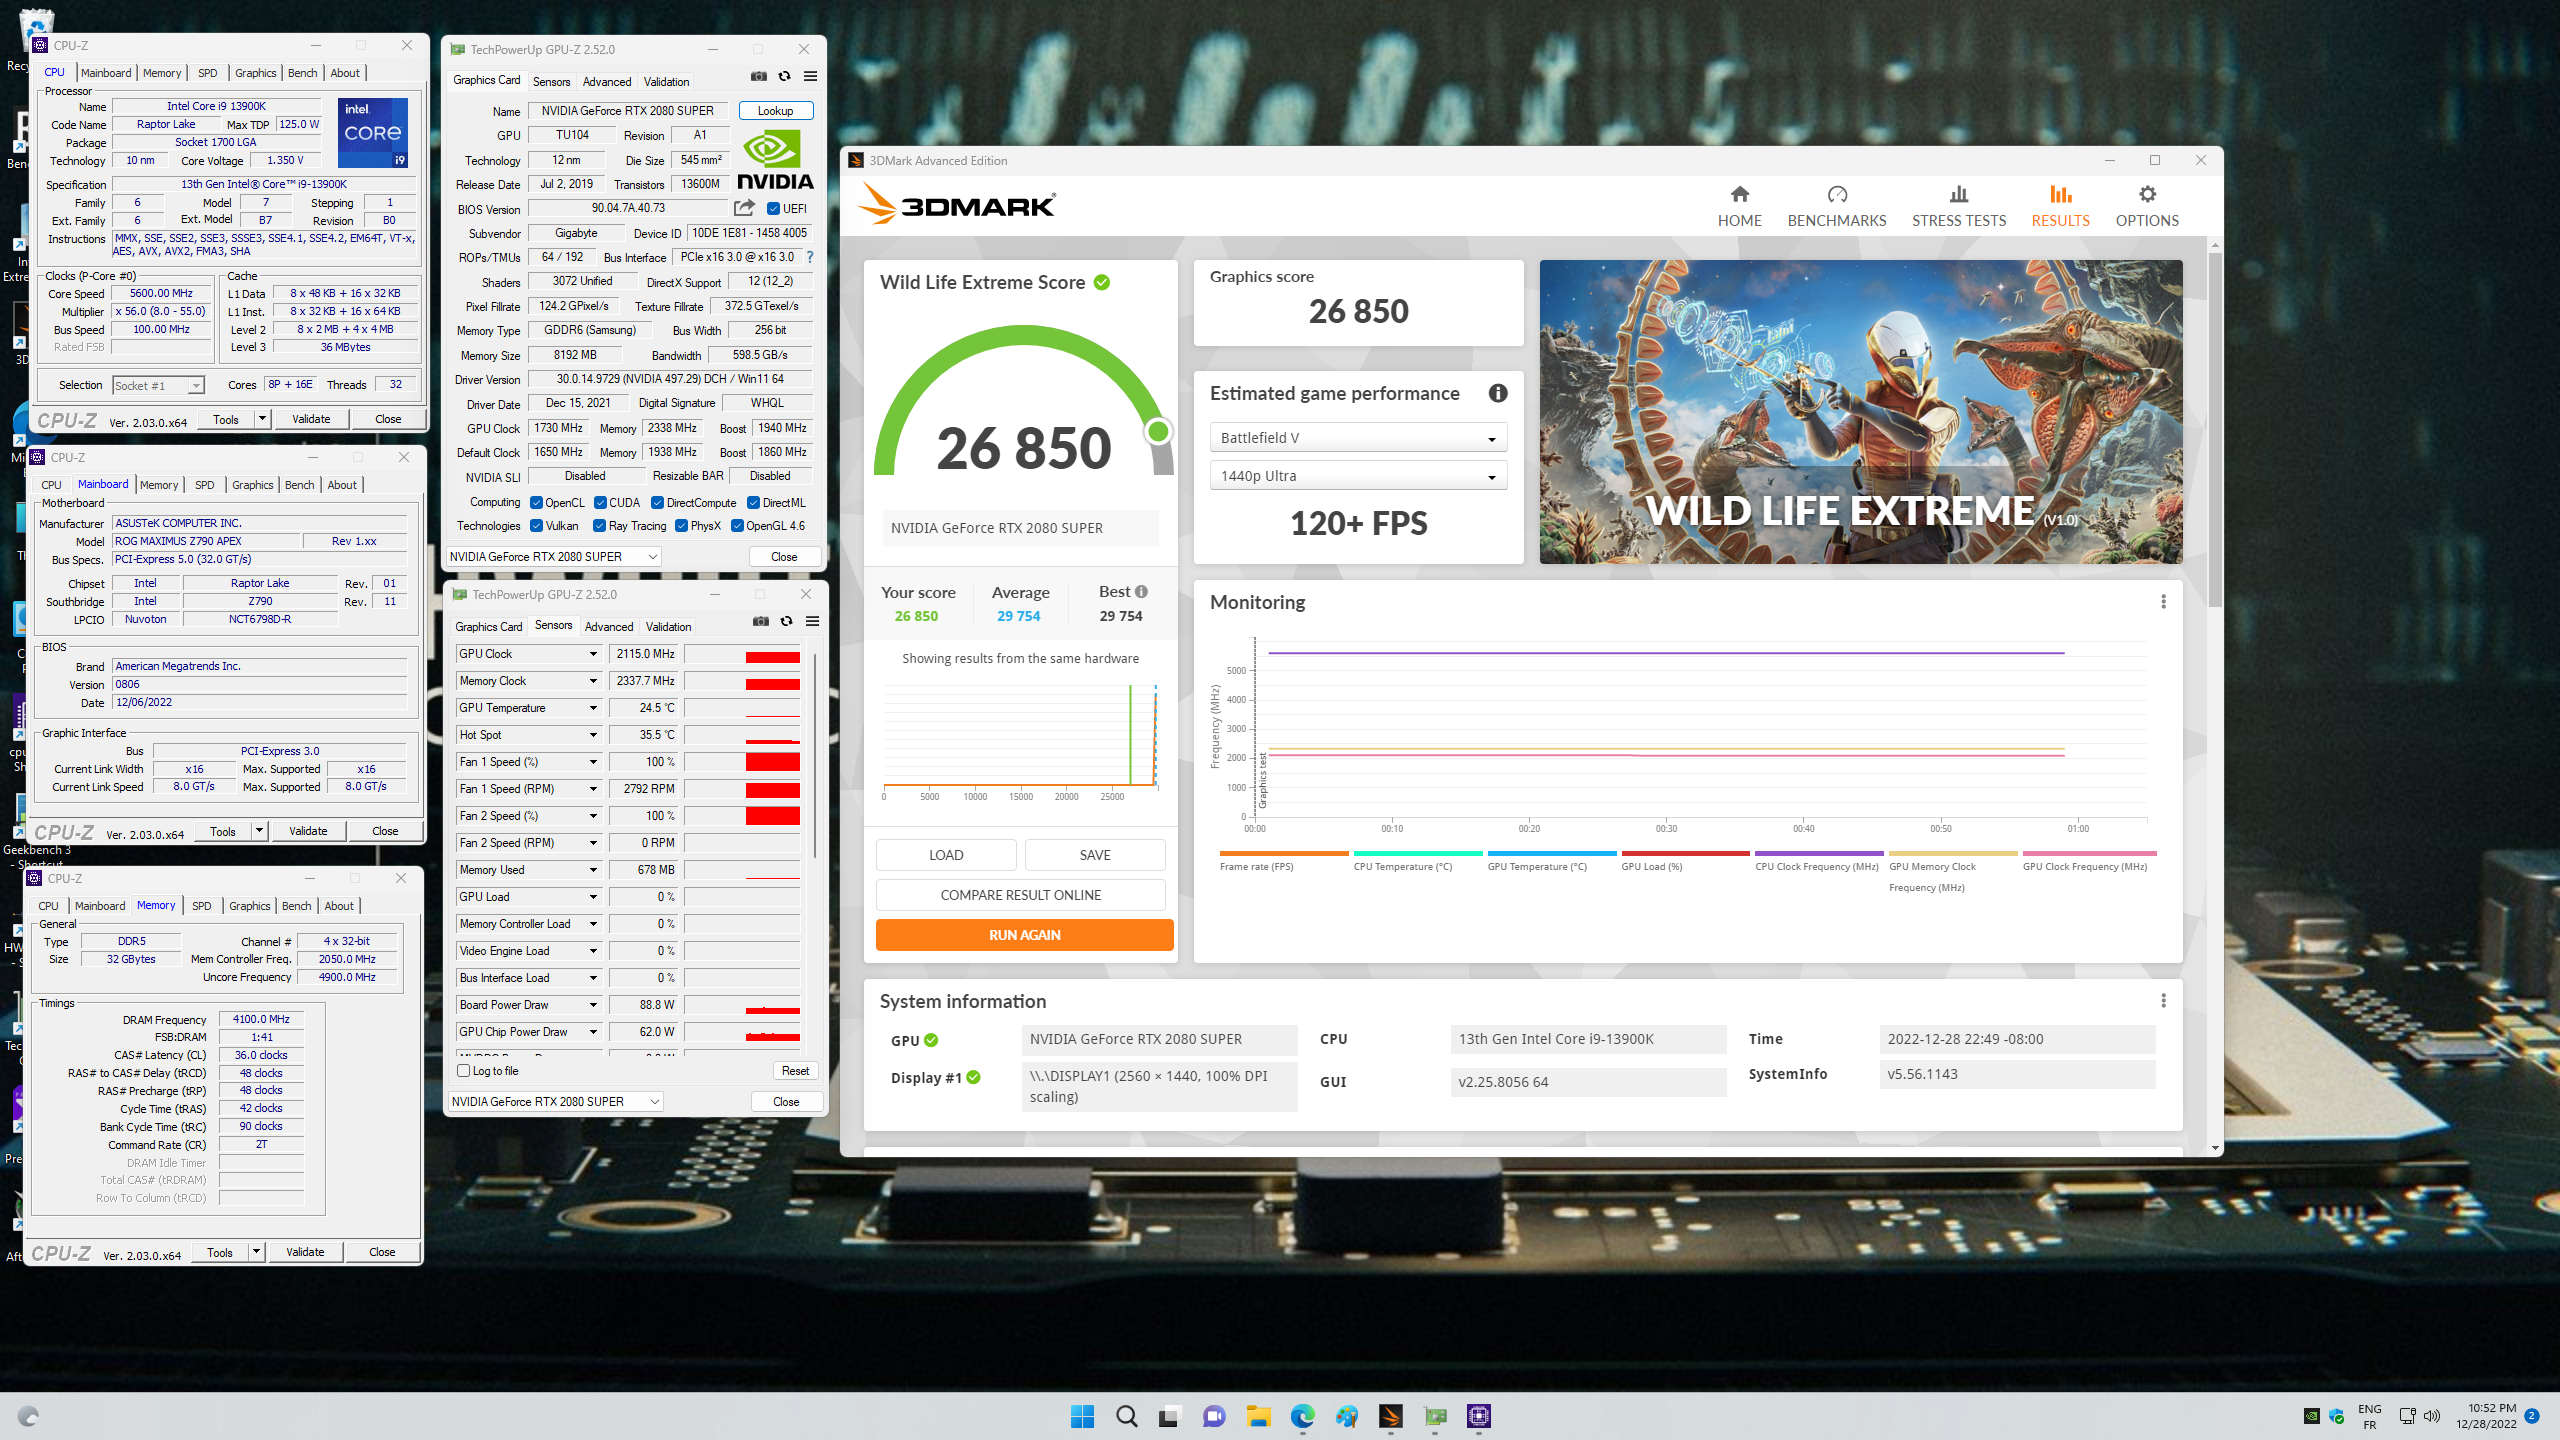Viewport: 2560px width, 1440px height.
Task: Enable the Log to file checkbox
Action: 463,1071
